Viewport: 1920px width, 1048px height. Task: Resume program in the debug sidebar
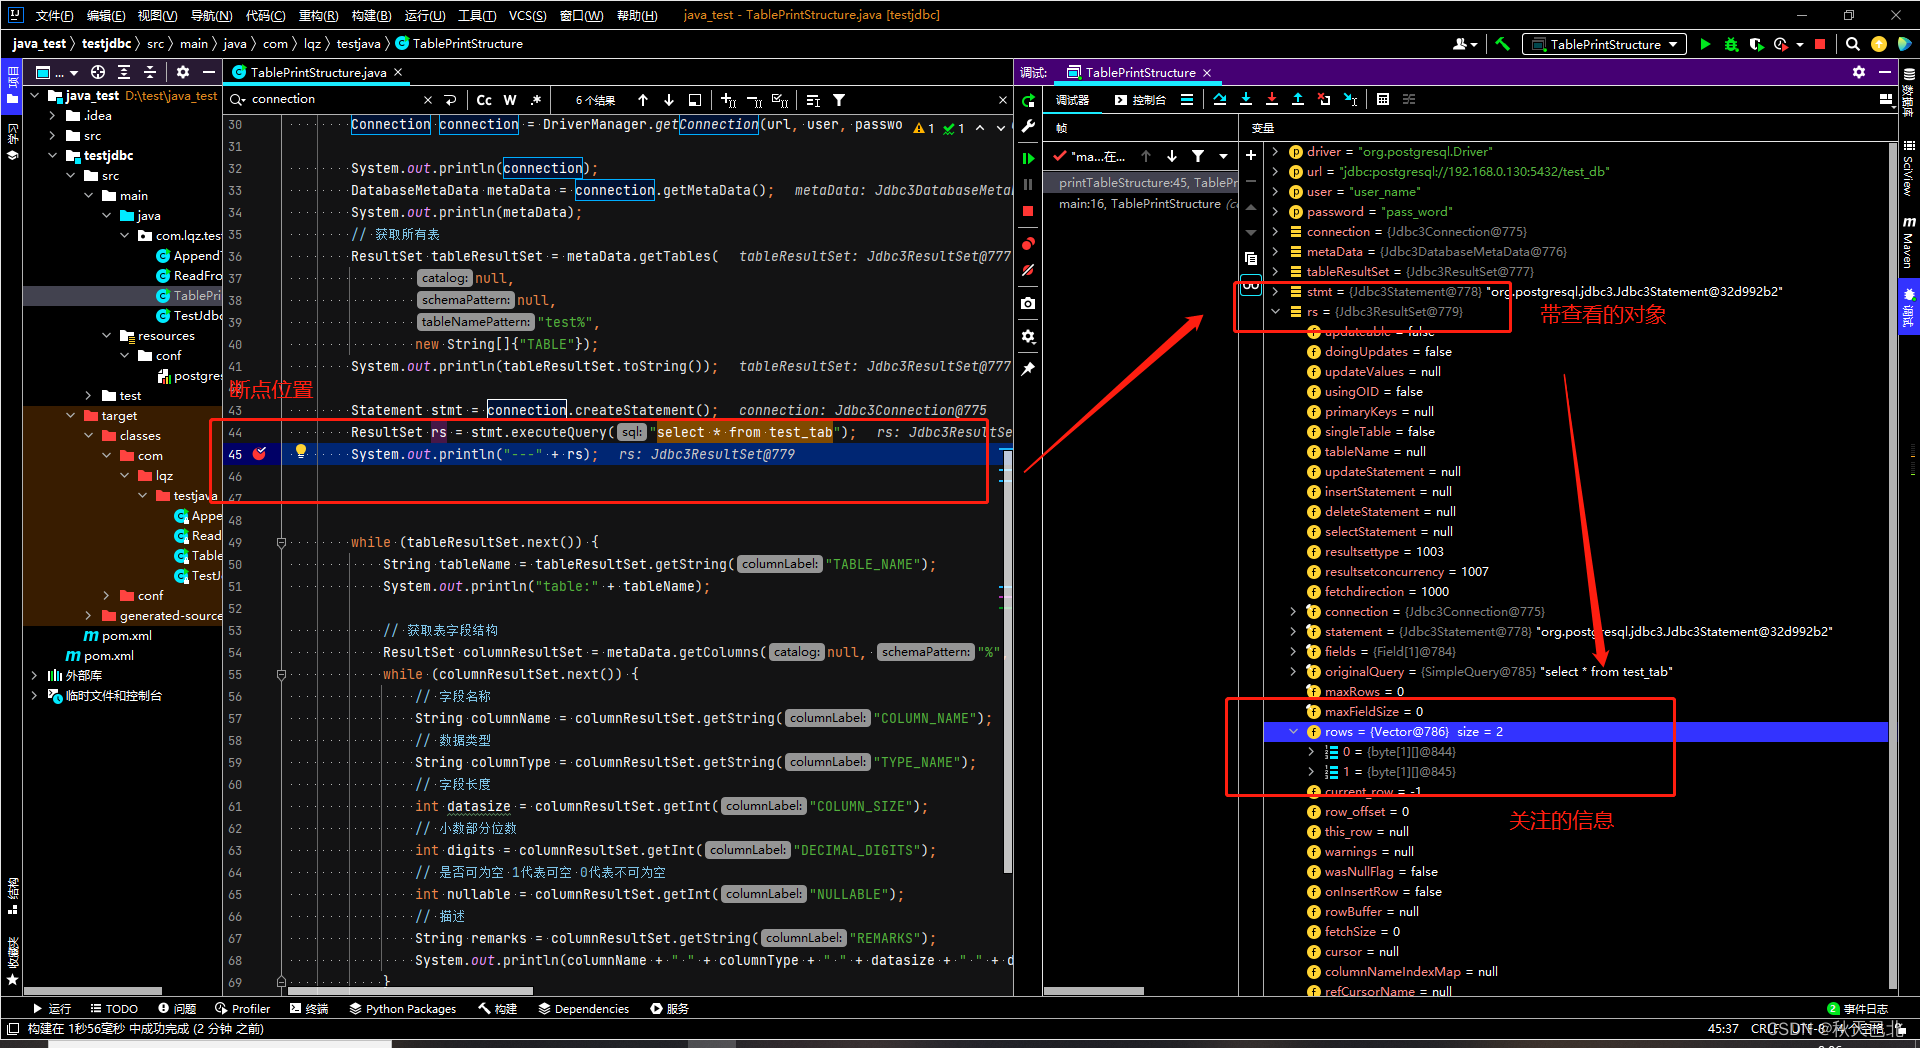click(1028, 158)
